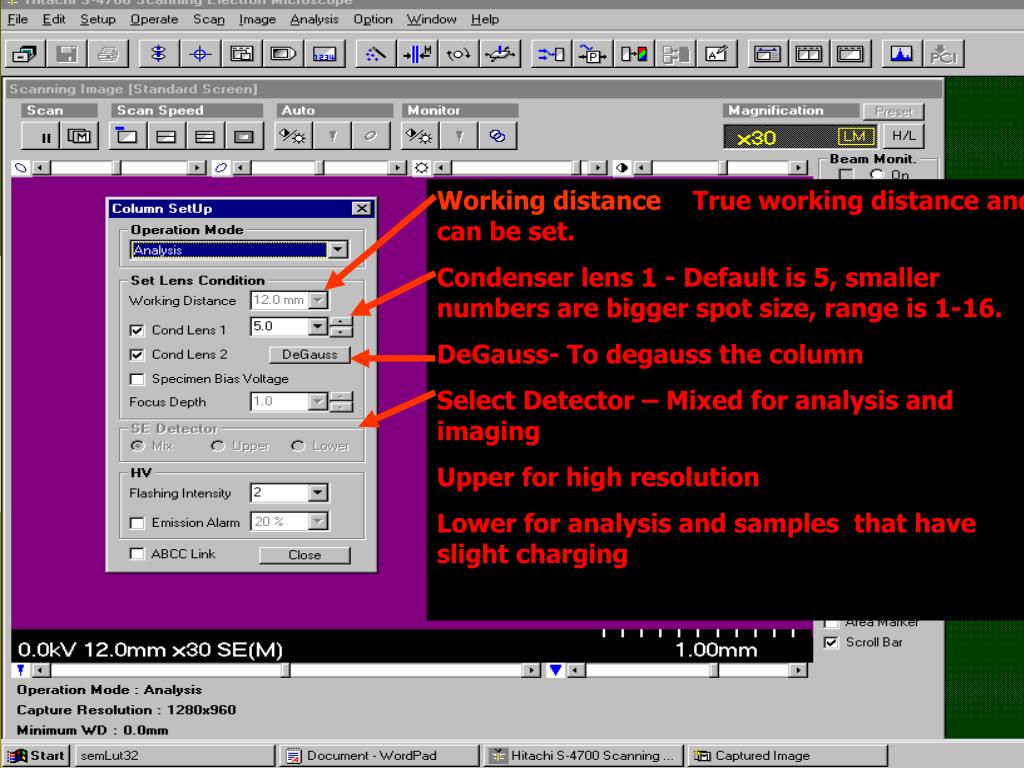Image resolution: width=1024 pixels, height=768 pixels.
Task: Open the Operate menu
Action: point(154,19)
